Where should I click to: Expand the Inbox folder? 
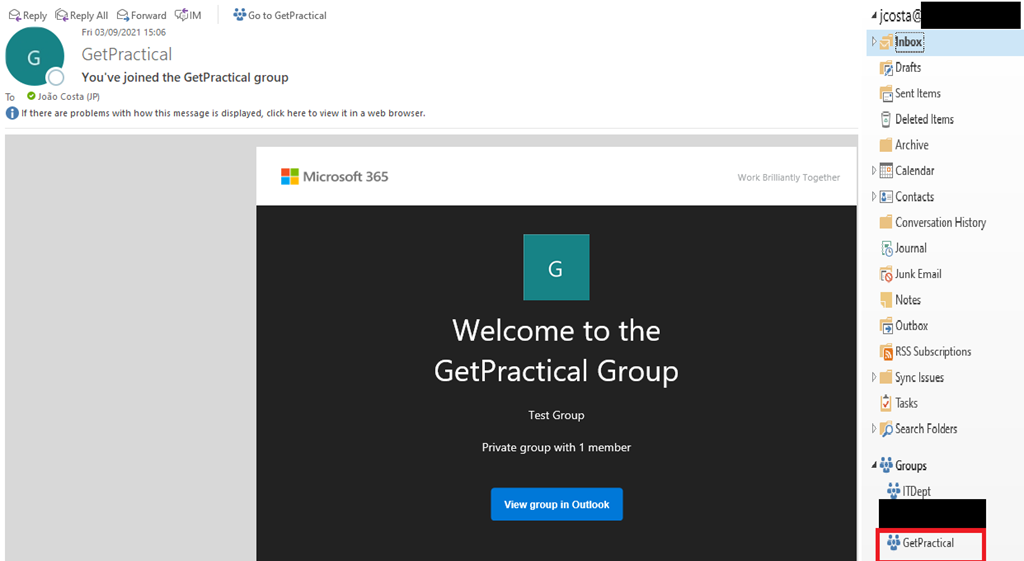pyautogui.click(x=874, y=42)
